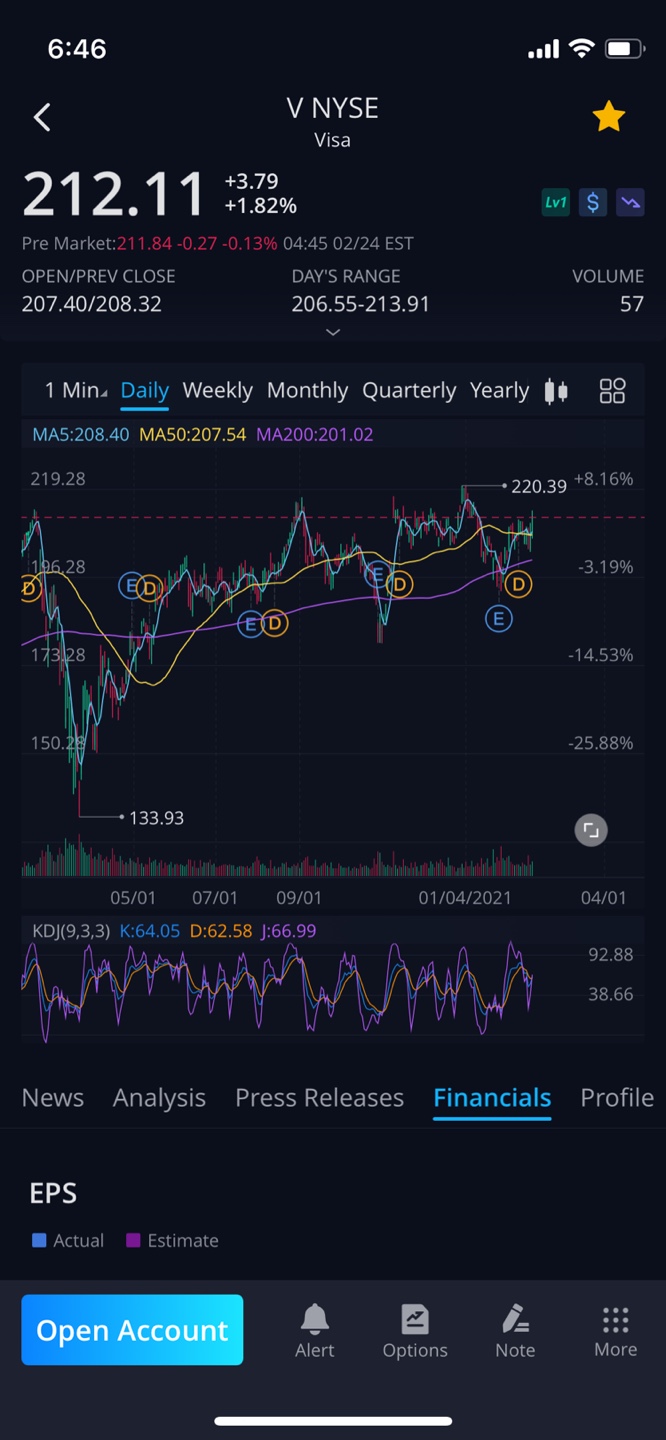Tap the back arrow icon
Image resolution: width=666 pixels, height=1440 pixels.
tap(42, 118)
